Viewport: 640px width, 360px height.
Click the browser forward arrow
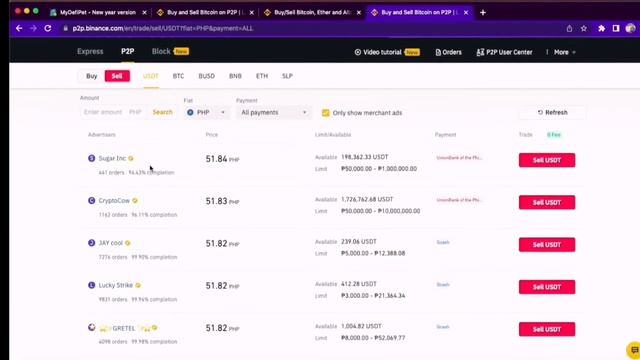click(x=33, y=28)
